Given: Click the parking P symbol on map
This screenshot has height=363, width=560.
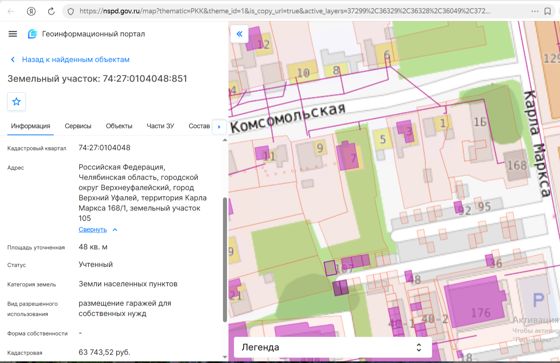Looking at the screenshot, I should [x=538, y=300].
